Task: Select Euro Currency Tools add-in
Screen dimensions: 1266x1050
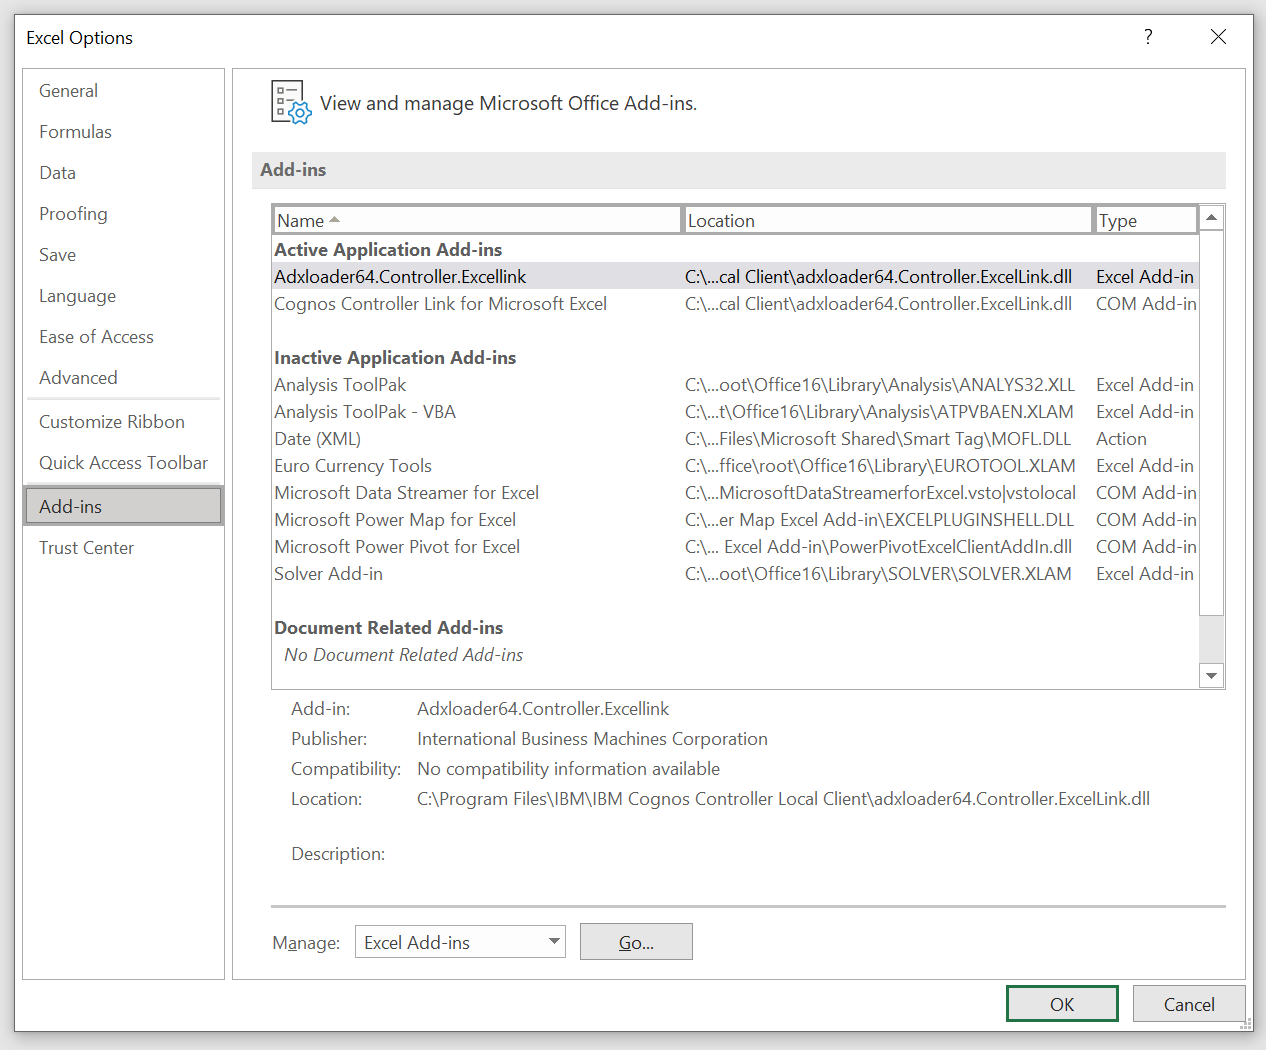Action: click(x=735, y=466)
